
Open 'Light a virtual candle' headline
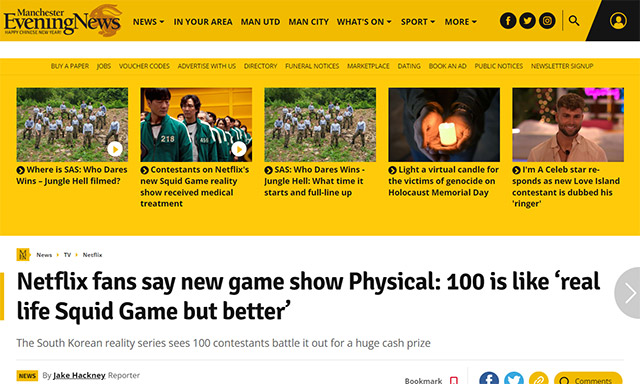444,181
